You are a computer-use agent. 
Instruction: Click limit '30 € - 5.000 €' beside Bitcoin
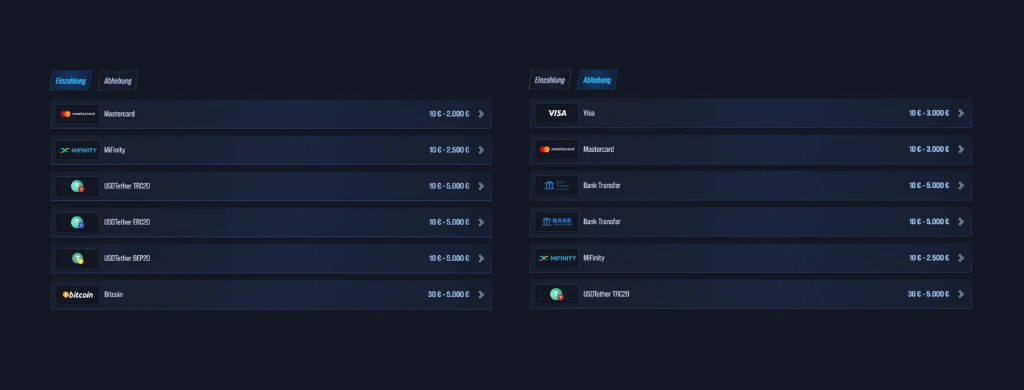(x=449, y=295)
